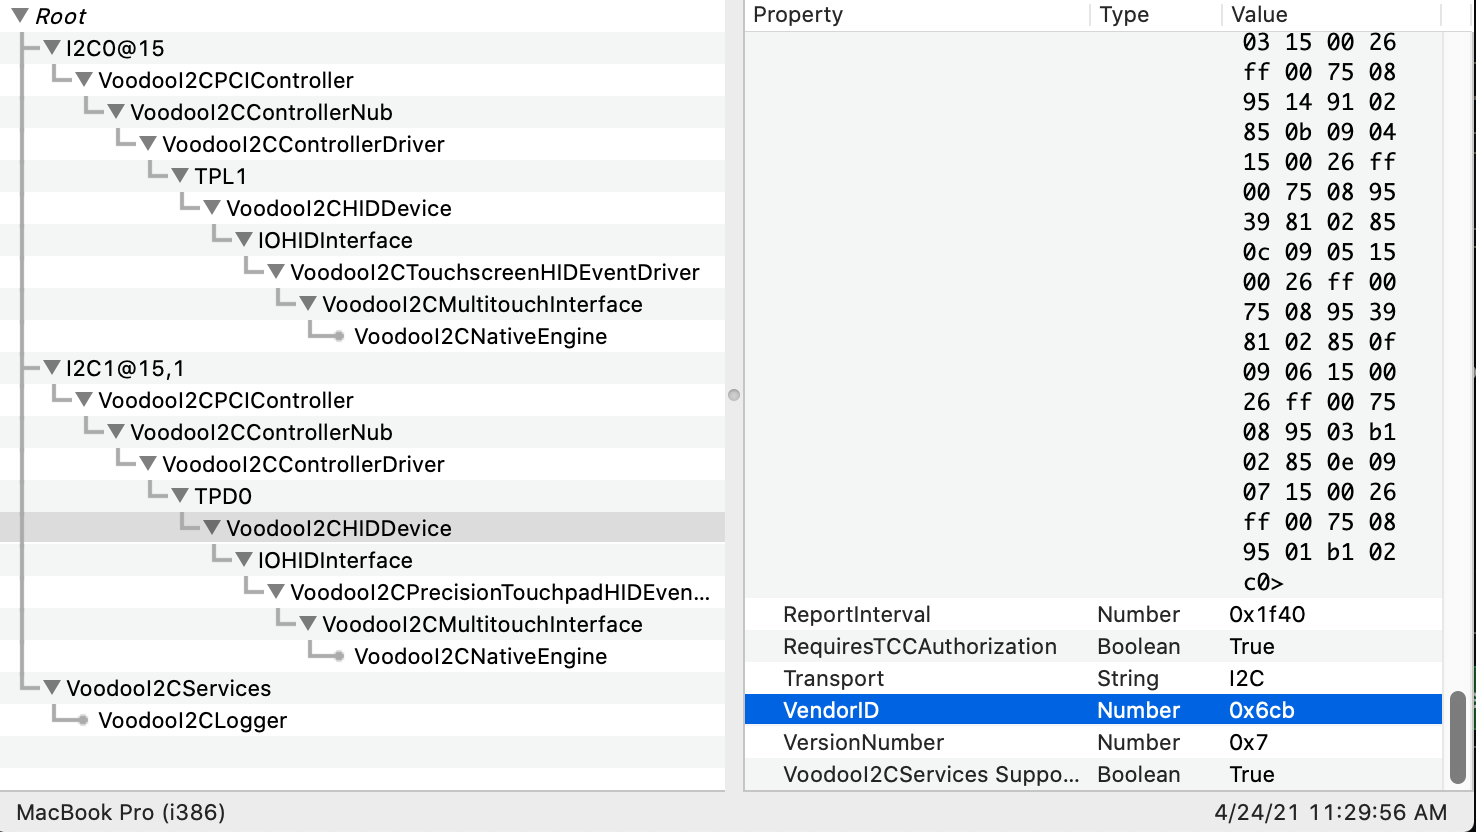Viewport: 1476px width, 832px height.
Task: Collapse the Root node disclosure triangle
Action: point(20,16)
